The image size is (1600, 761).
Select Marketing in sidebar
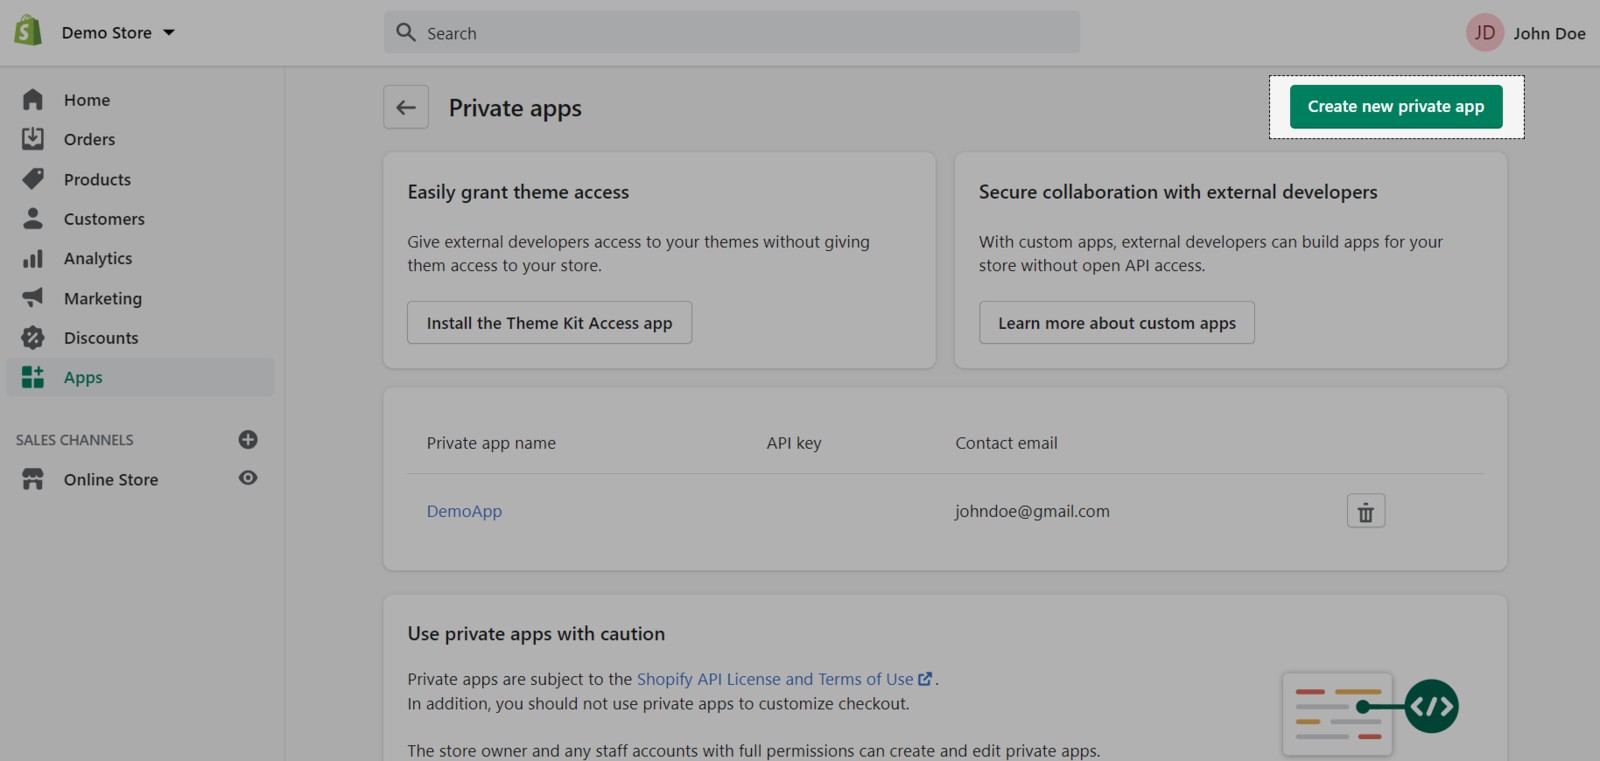click(x=103, y=299)
